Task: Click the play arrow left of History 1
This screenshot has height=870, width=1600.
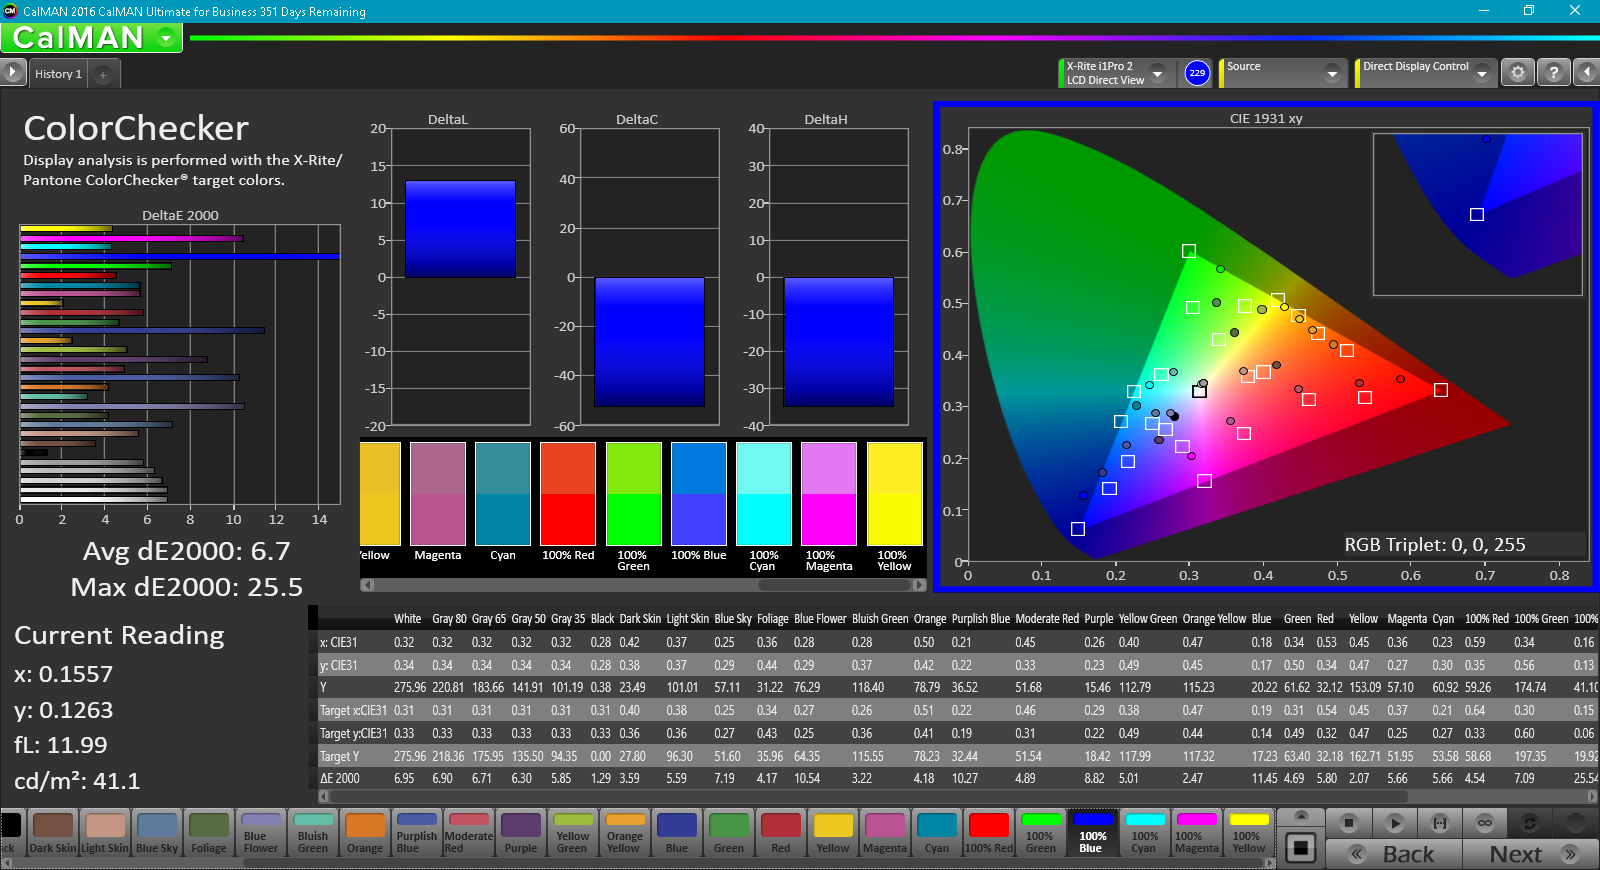Action: (x=12, y=72)
